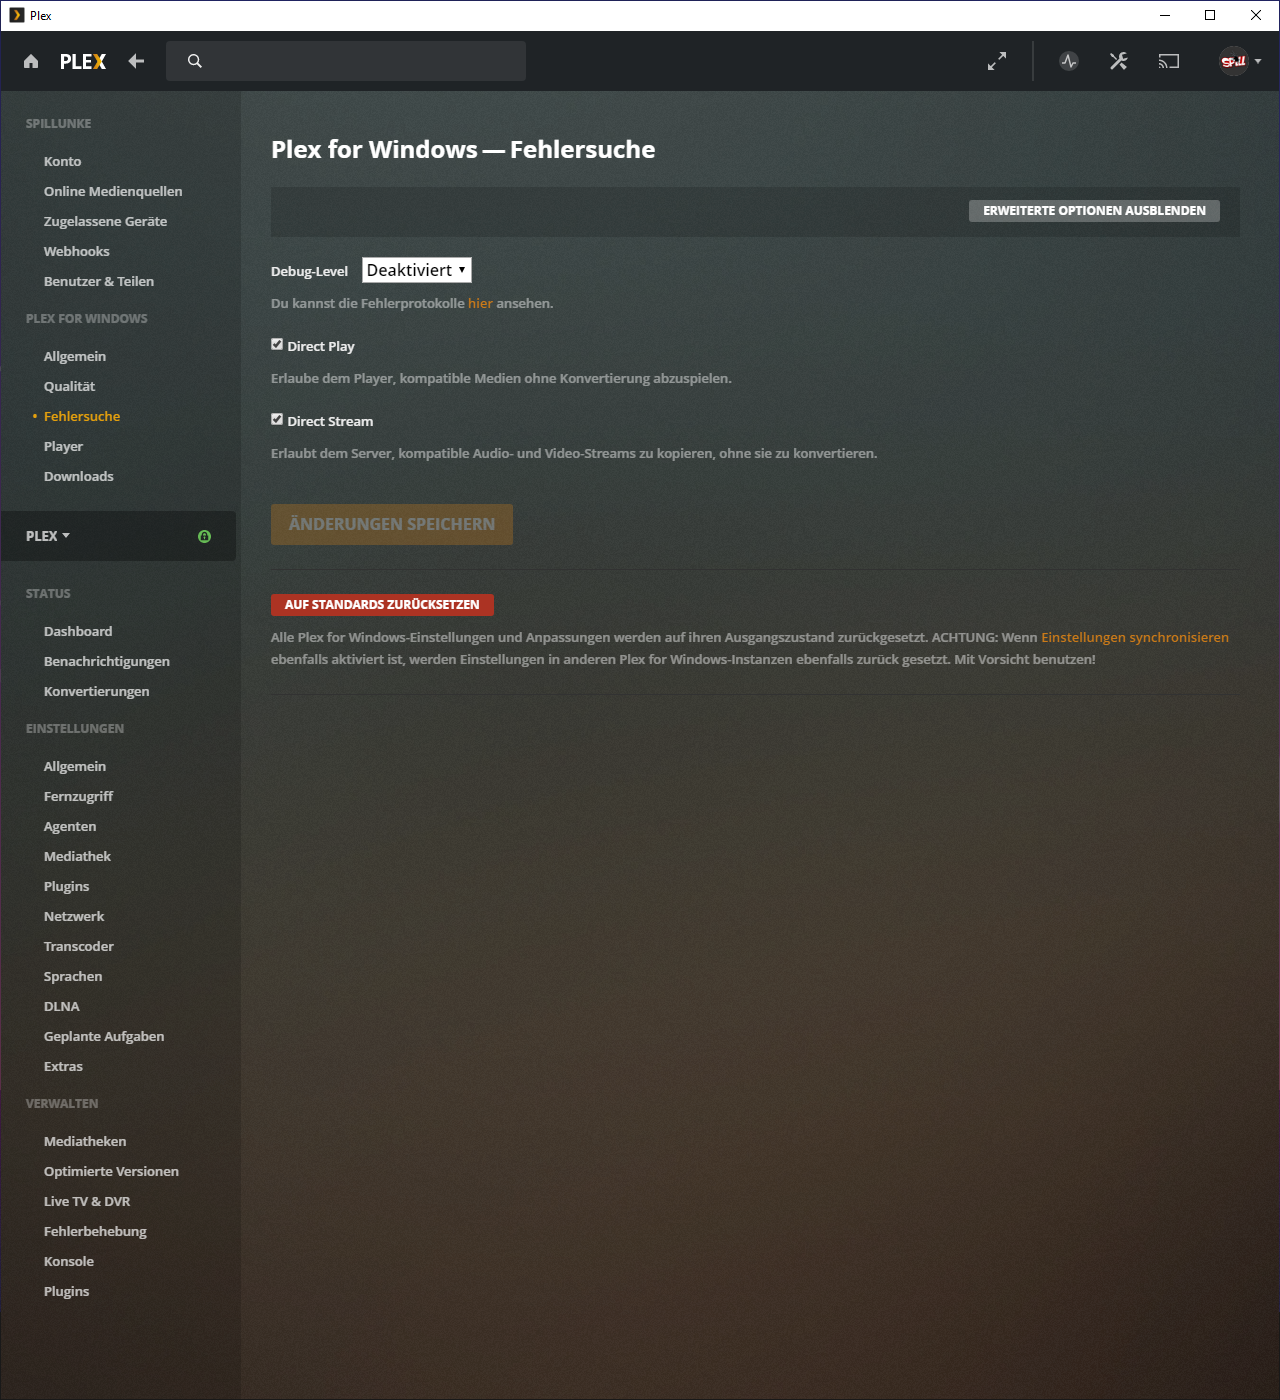
Task: Click the green secure lock icon beside PLEX
Action: (x=204, y=536)
